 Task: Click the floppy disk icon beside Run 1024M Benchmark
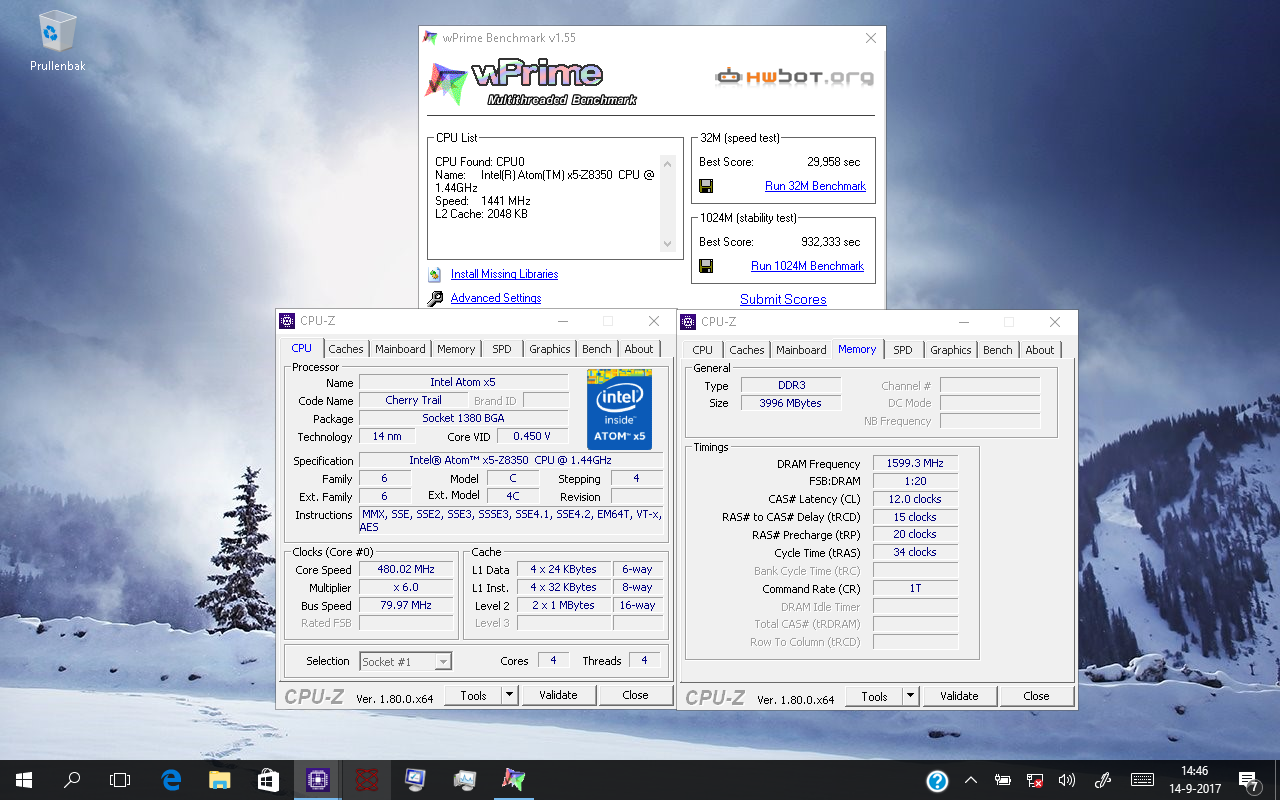point(706,266)
